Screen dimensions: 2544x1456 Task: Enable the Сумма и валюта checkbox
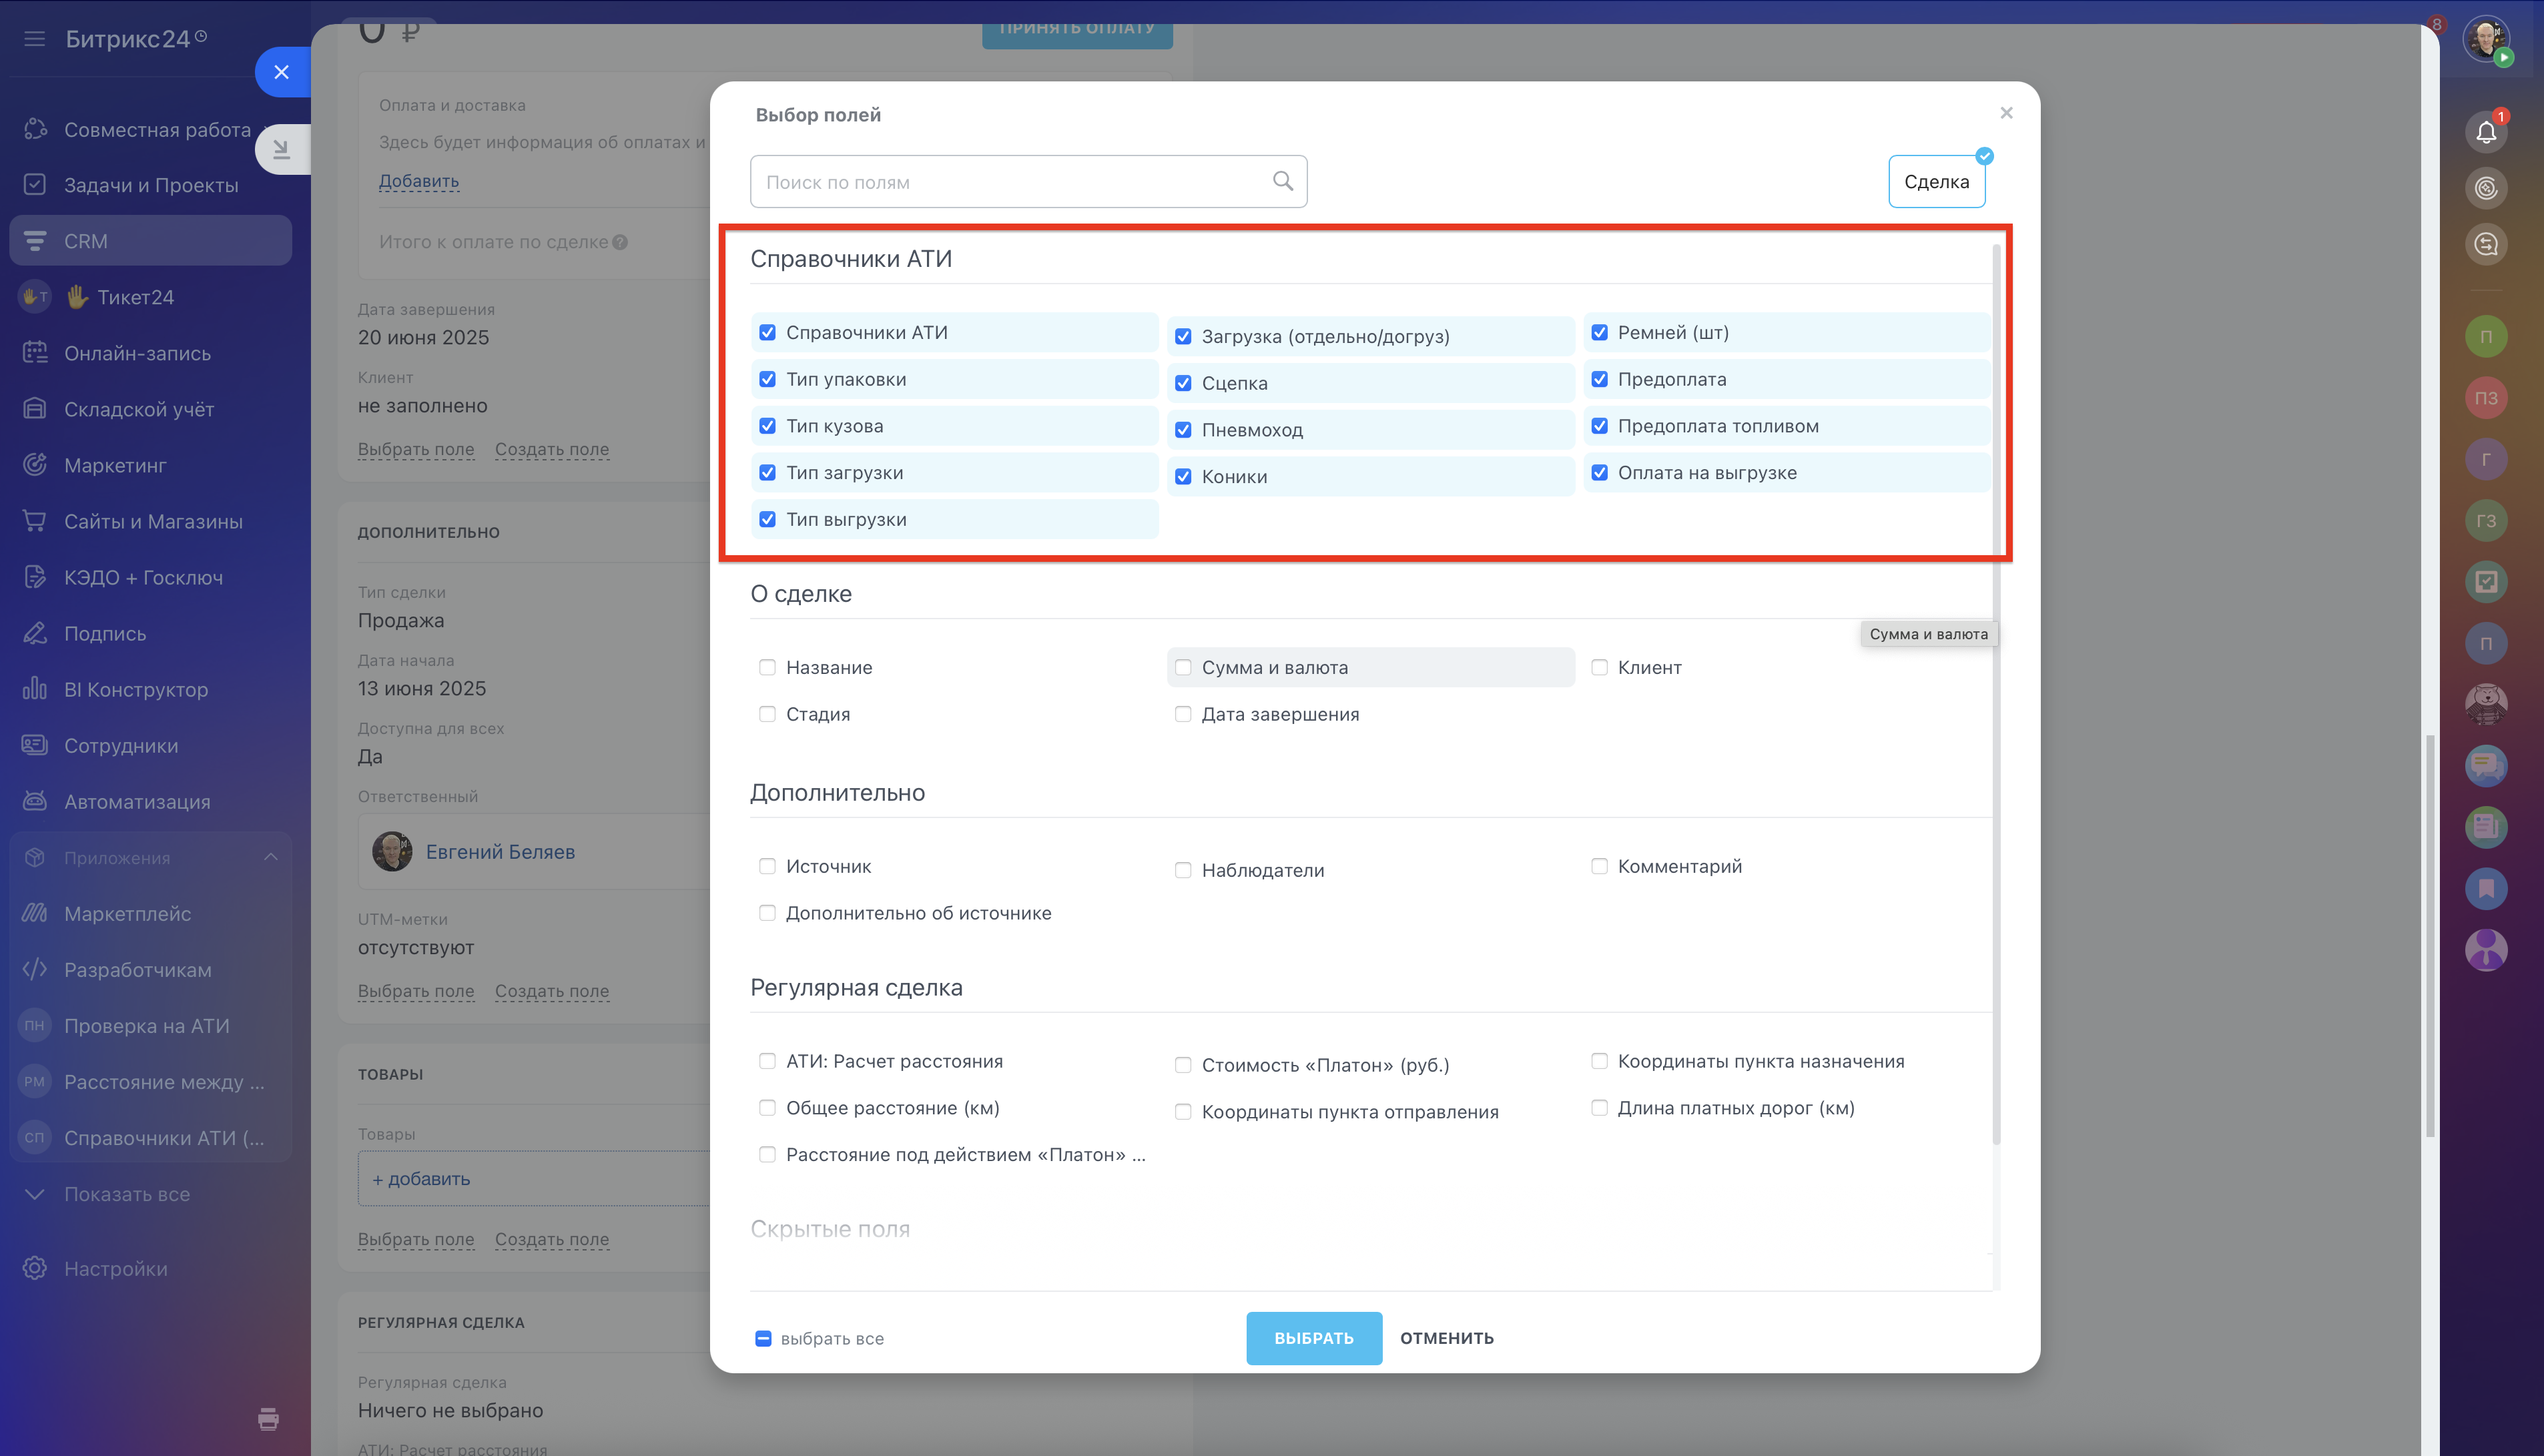click(x=1183, y=667)
